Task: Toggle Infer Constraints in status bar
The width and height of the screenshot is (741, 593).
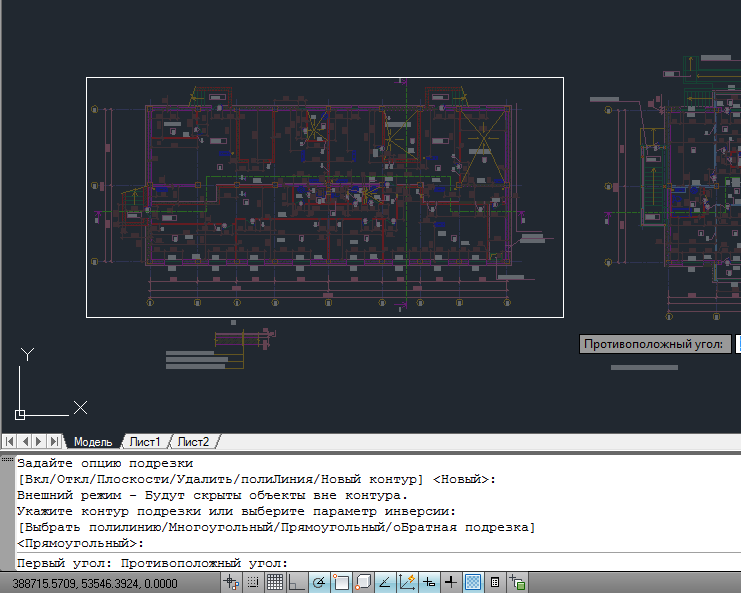Action: (231, 582)
